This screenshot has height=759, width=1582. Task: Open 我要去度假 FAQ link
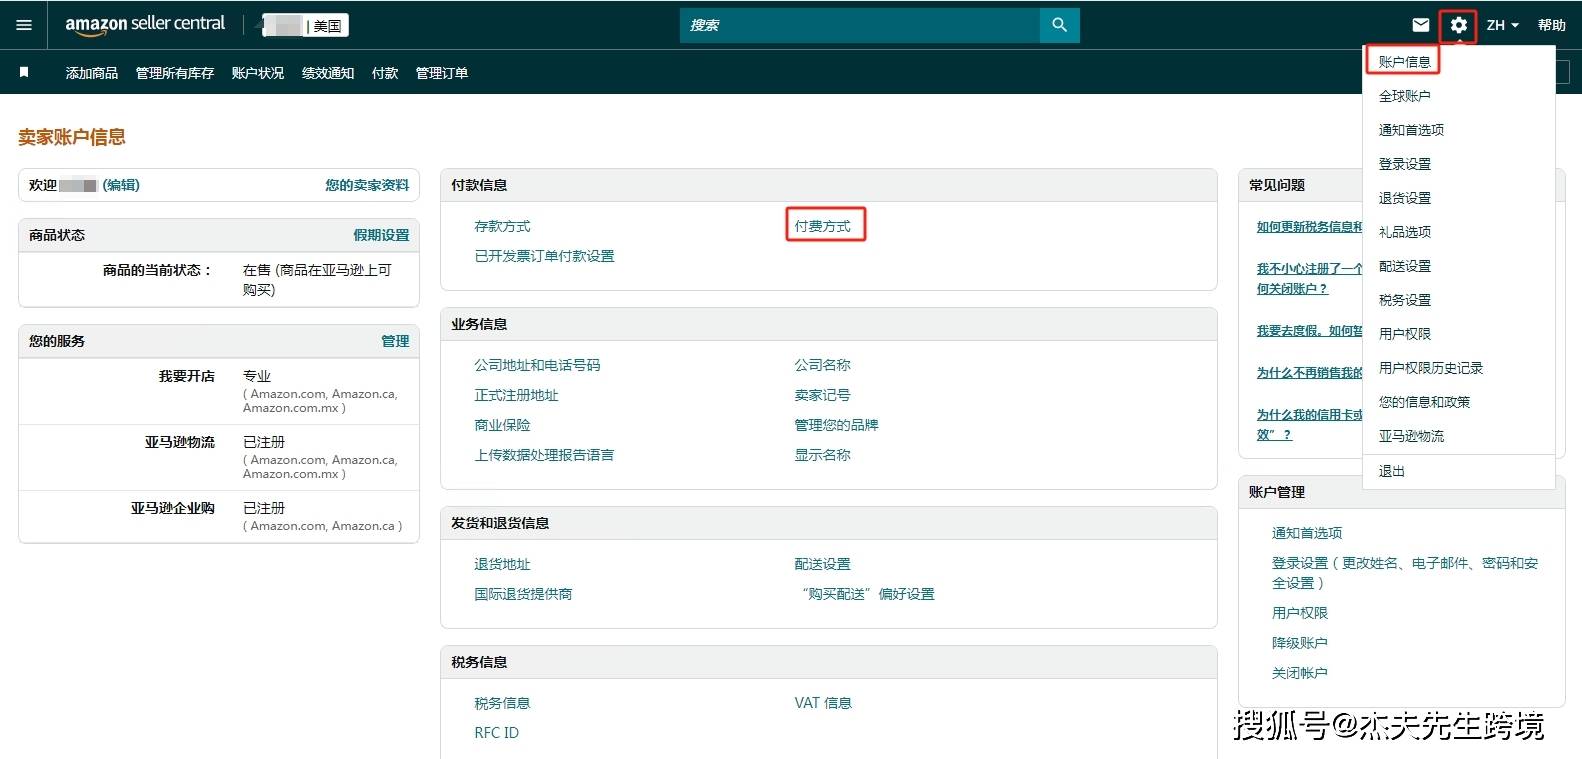1309,331
